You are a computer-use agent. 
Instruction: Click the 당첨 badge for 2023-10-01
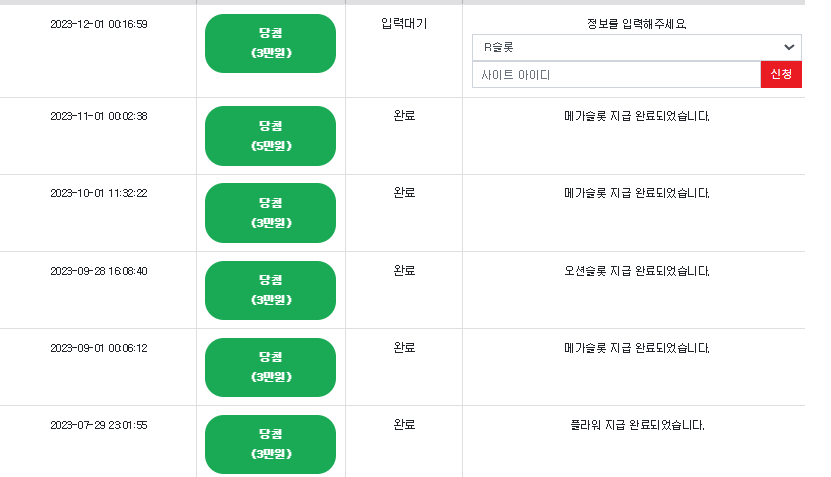pos(270,213)
